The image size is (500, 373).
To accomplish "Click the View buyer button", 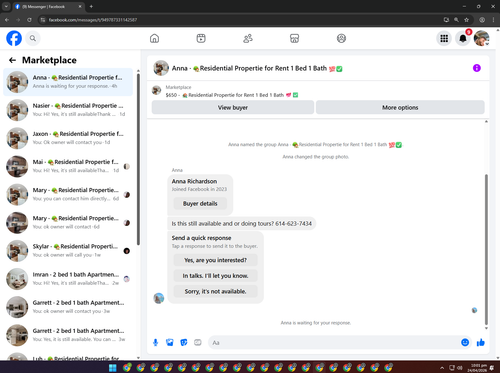I will (x=233, y=107).
